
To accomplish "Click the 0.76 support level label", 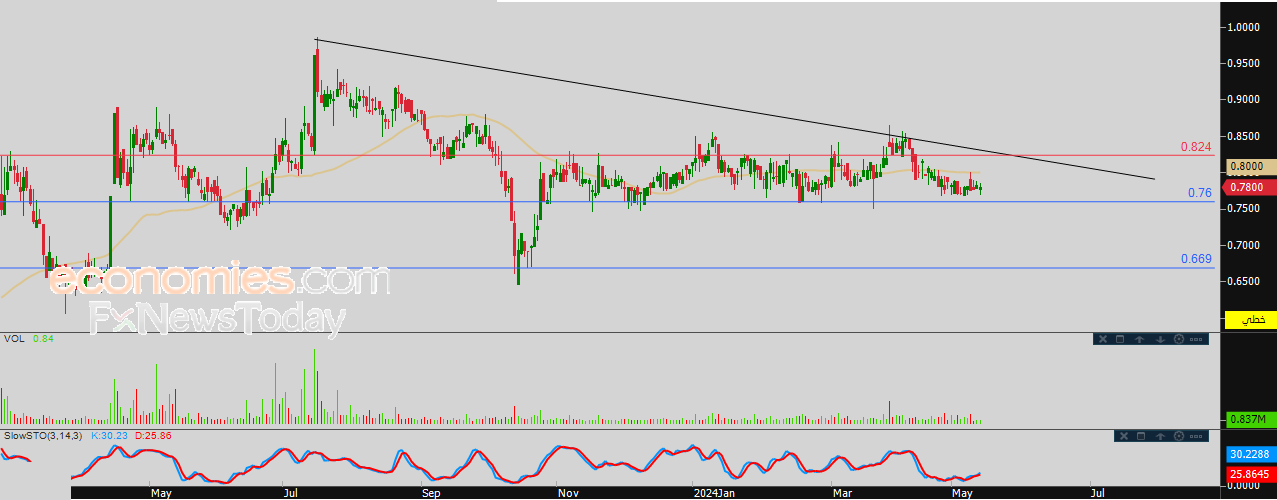I will pos(1201,193).
